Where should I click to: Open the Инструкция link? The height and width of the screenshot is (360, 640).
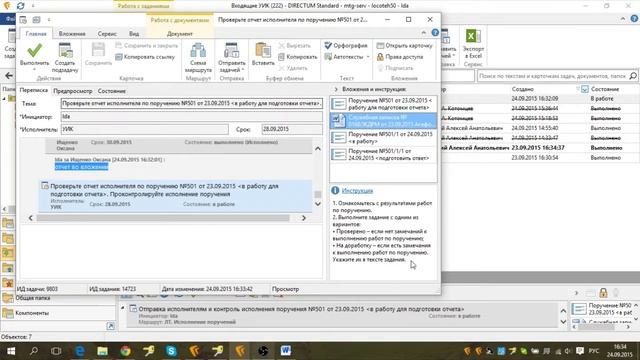357,191
